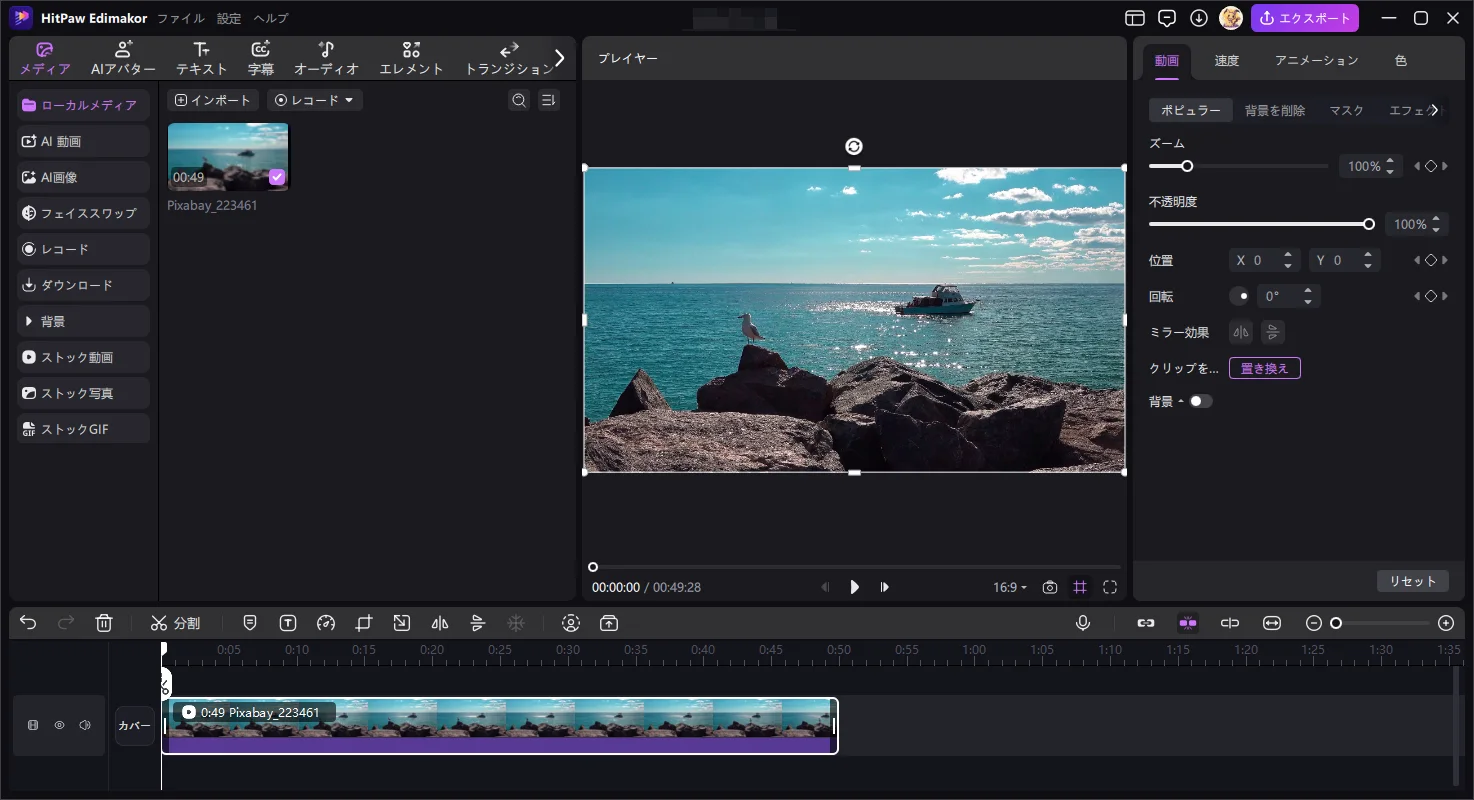The width and height of the screenshot is (1474, 800).
Task: Zoom in the timeline with plus icon
Action: pos(1446,623)
